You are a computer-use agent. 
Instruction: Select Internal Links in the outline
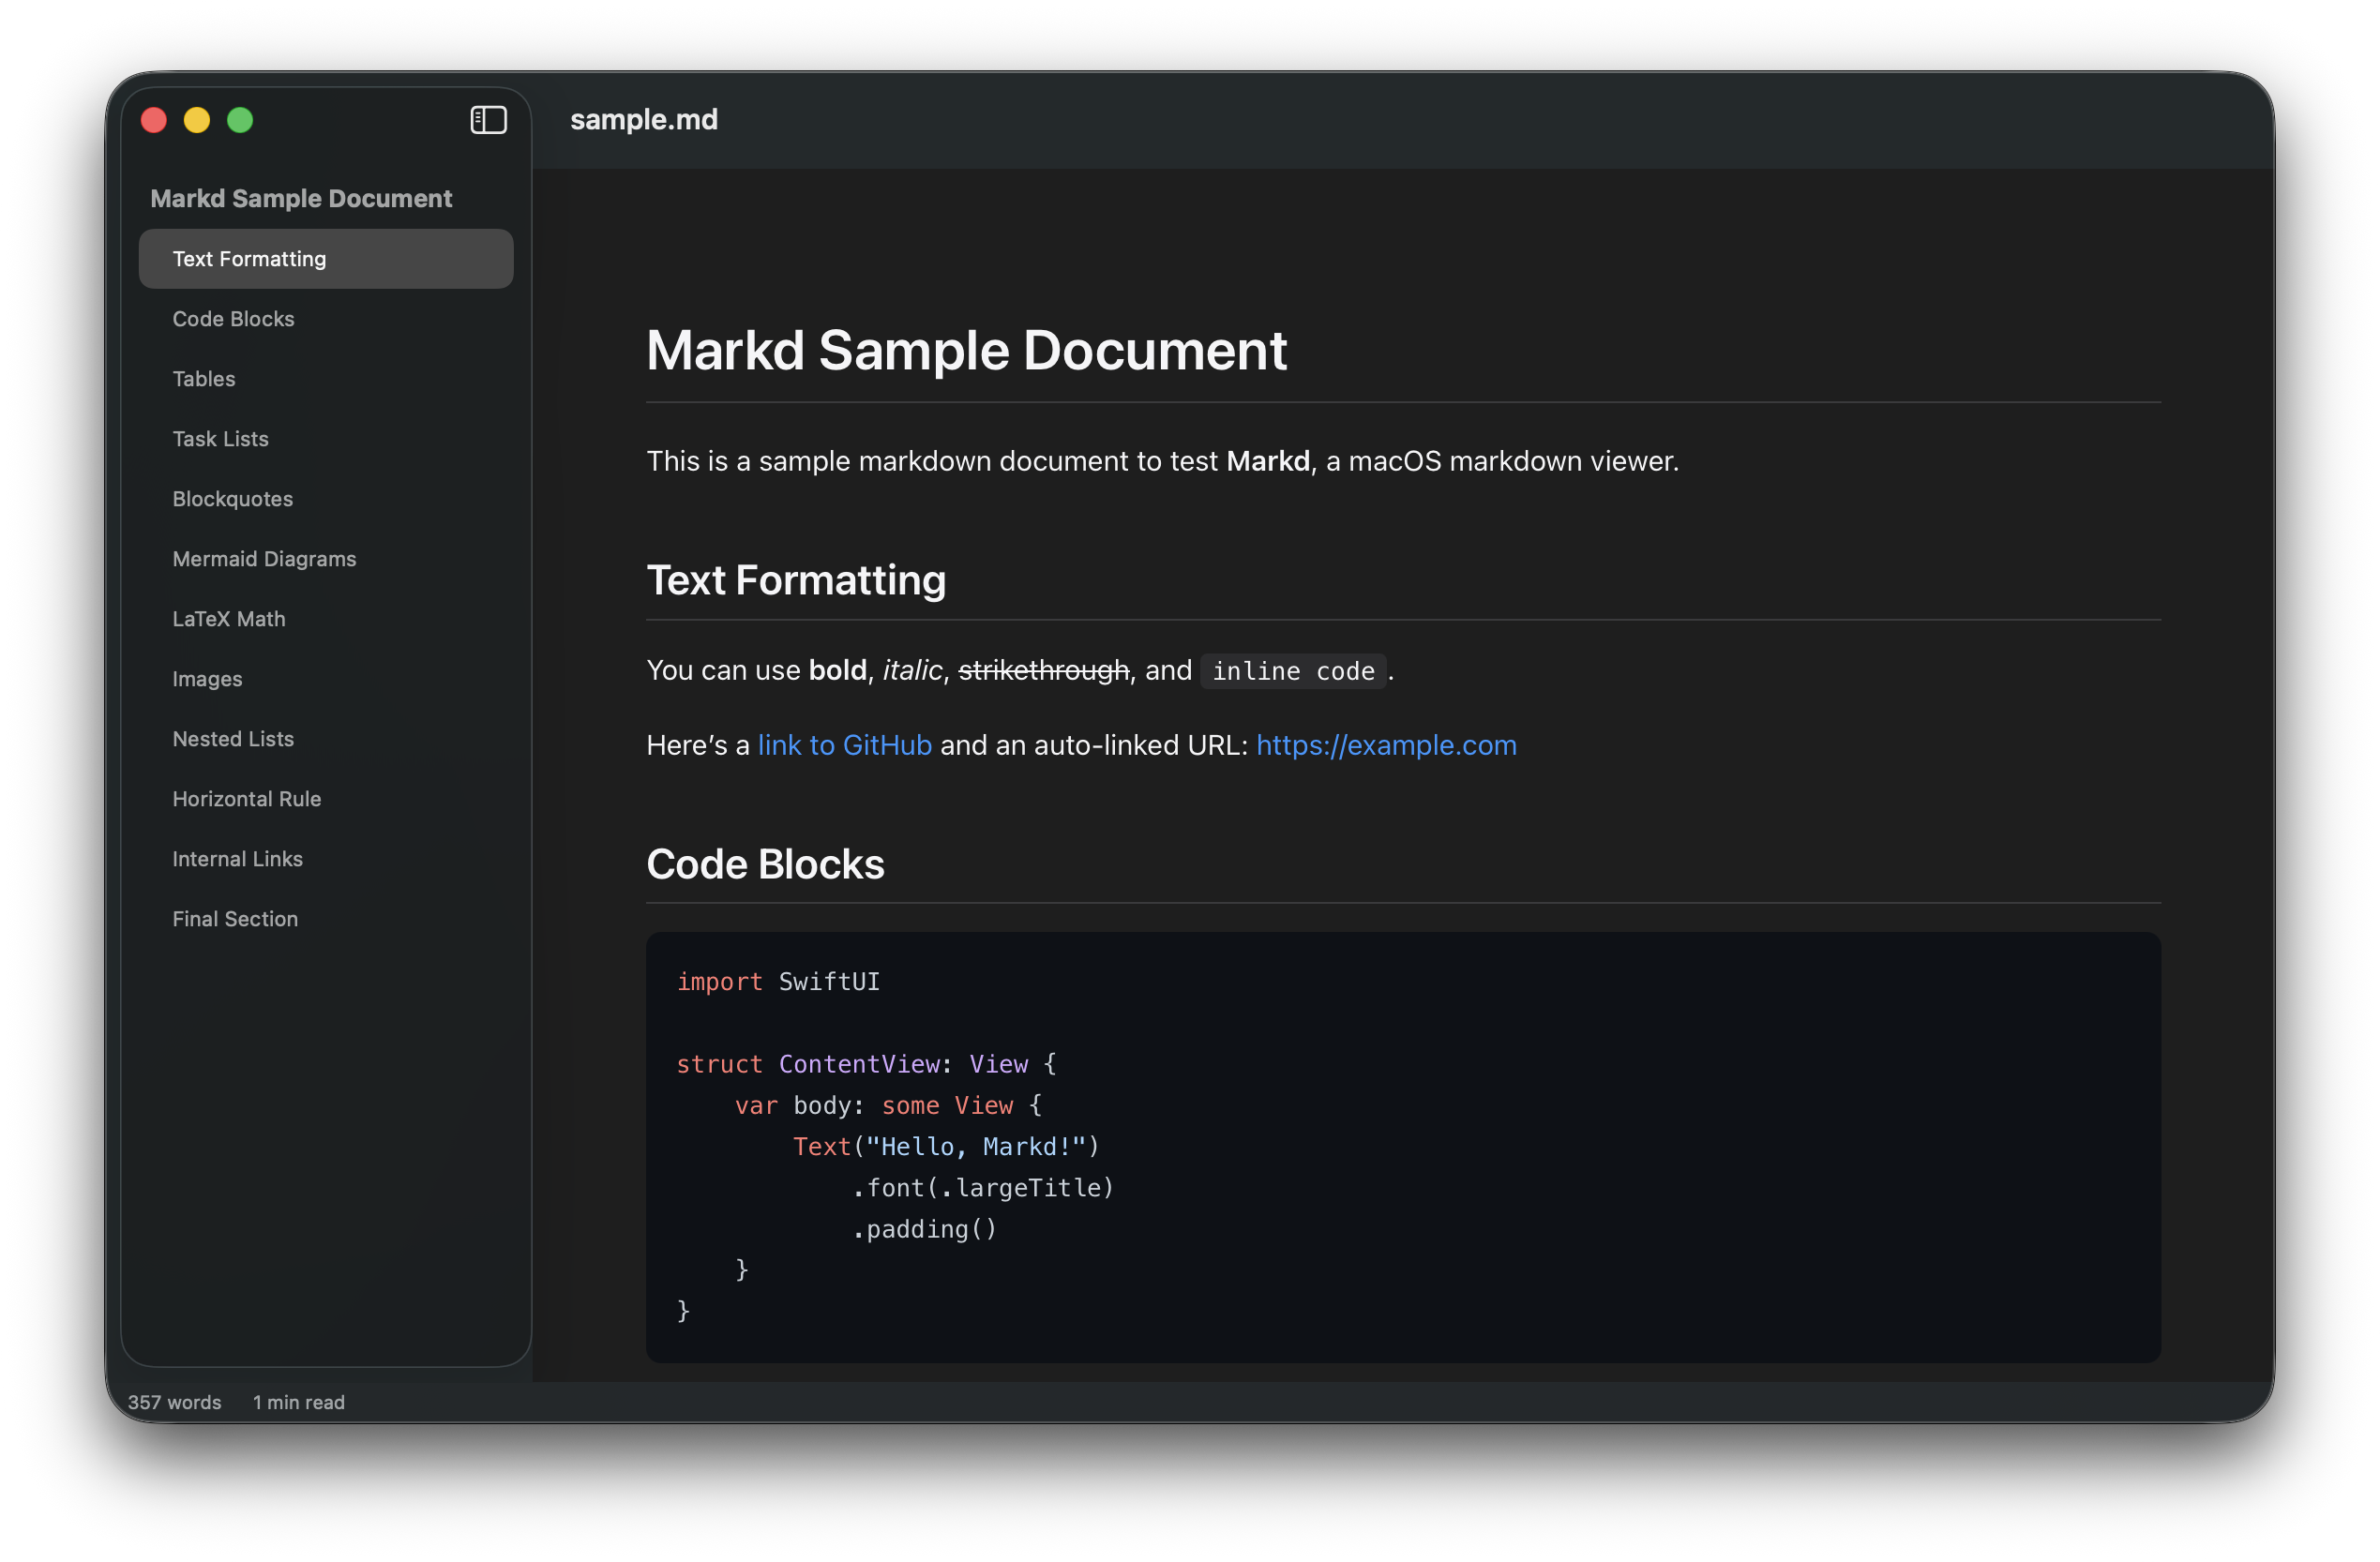coord(237,858)
